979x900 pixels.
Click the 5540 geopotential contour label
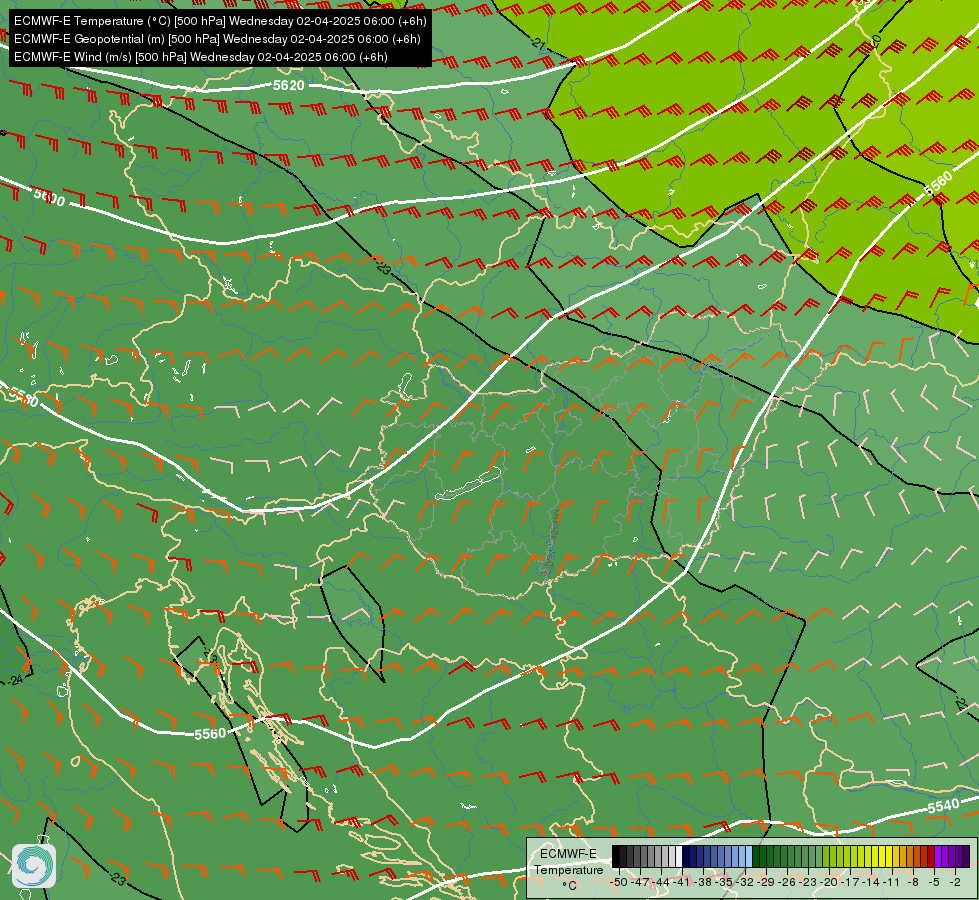943,806
